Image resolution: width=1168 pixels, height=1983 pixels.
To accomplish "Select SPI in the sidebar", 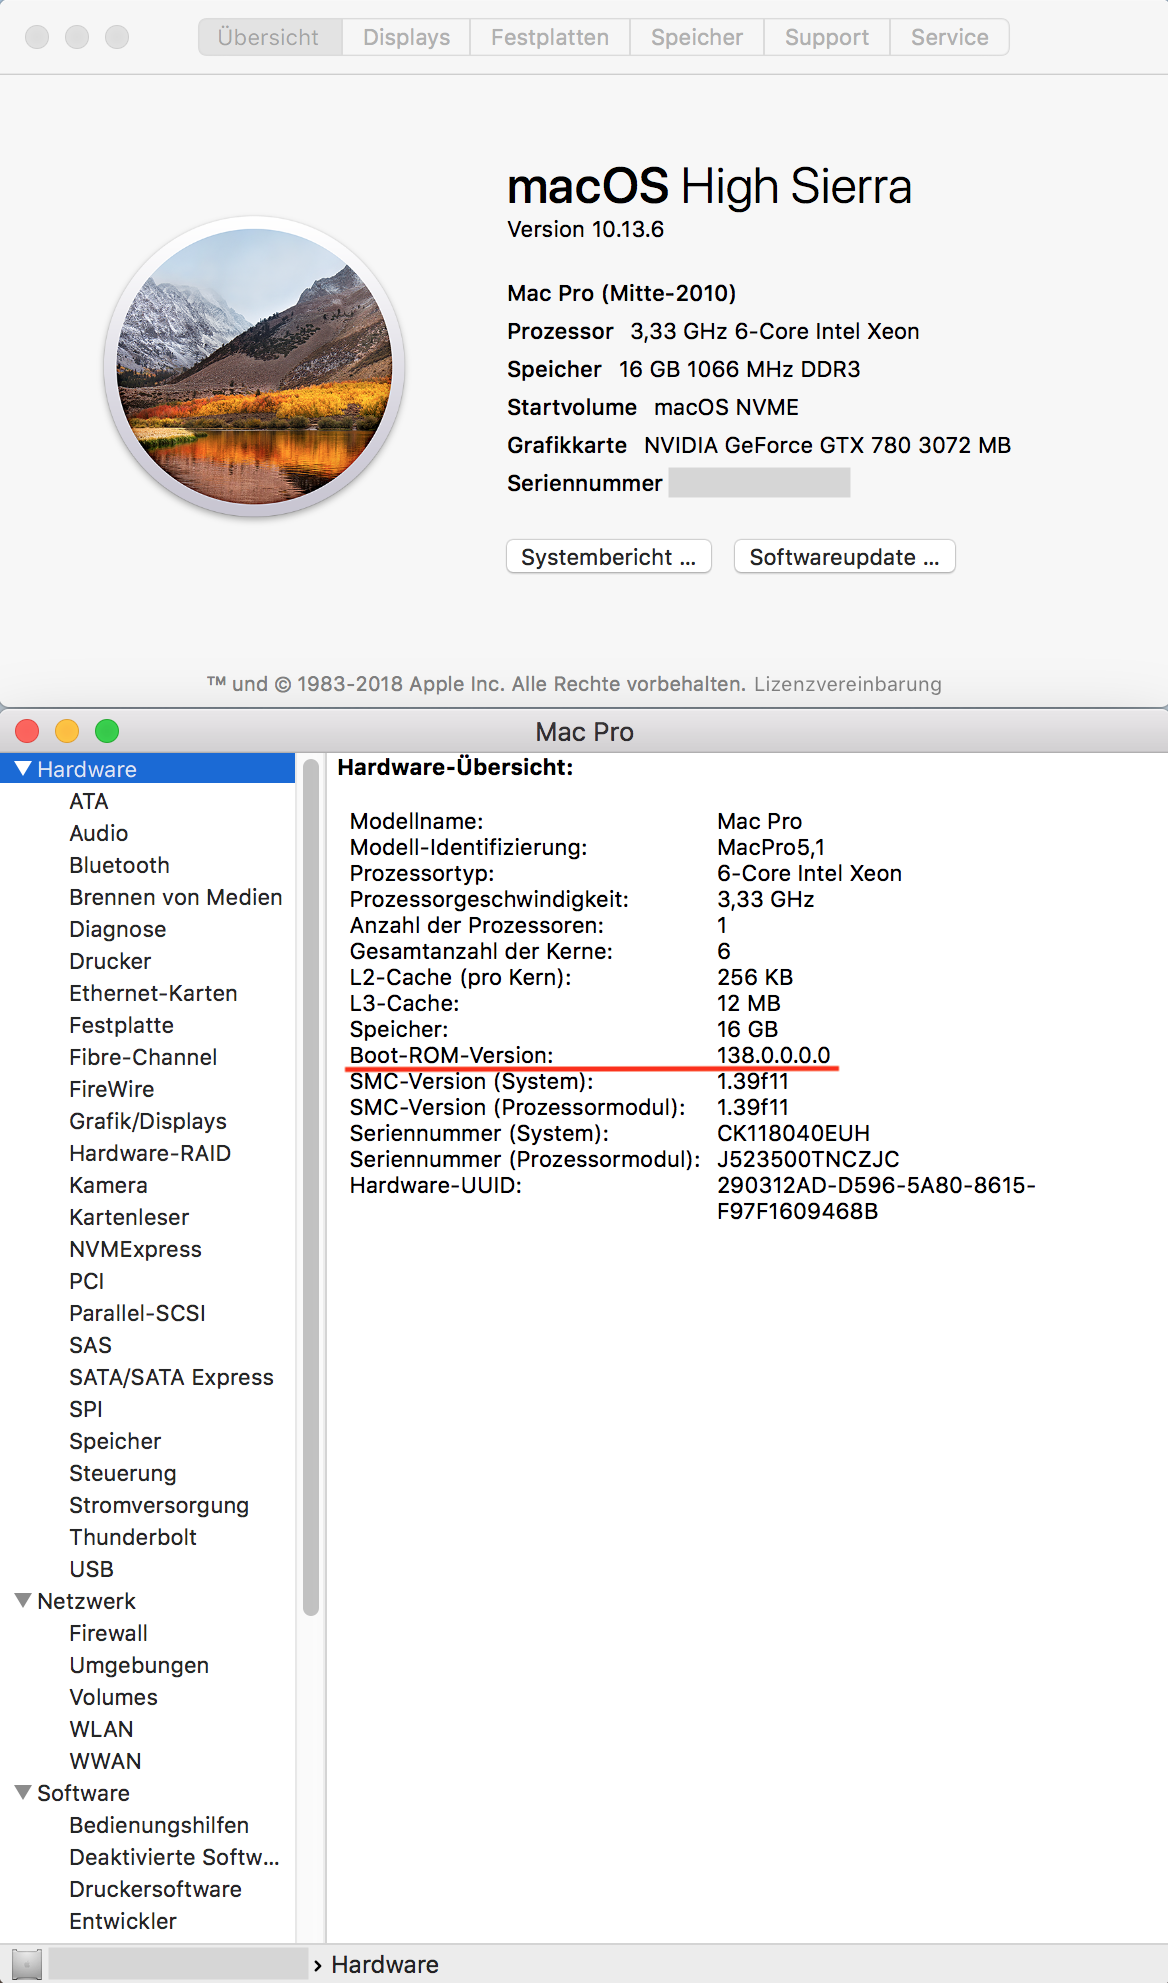I will point(86,1409).
